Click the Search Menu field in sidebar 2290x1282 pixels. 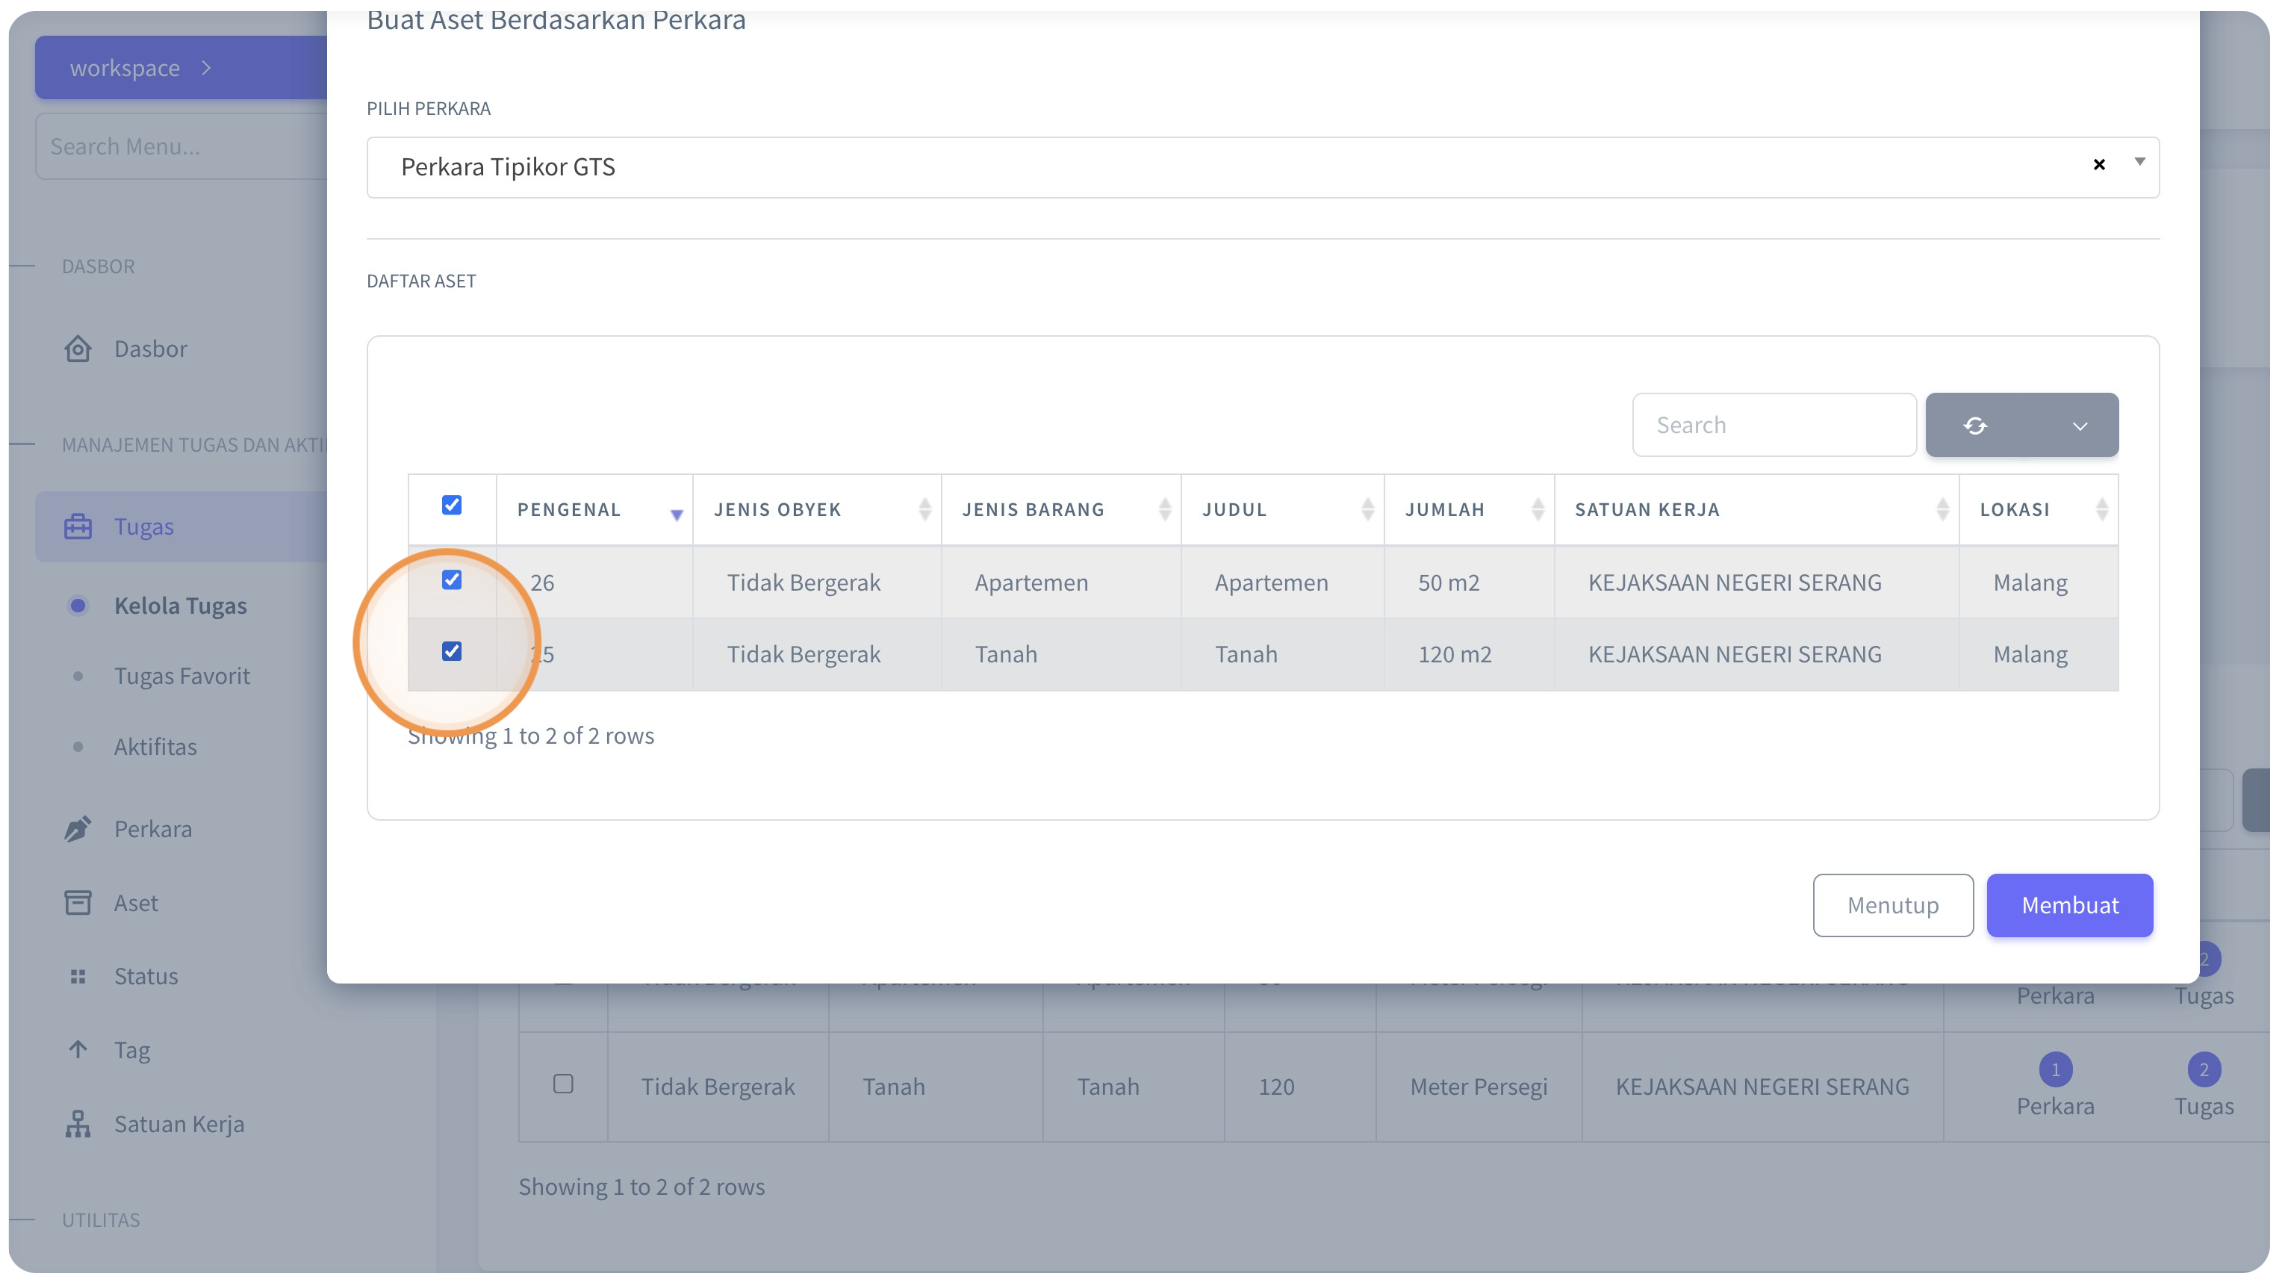click(x=182, y=146)
